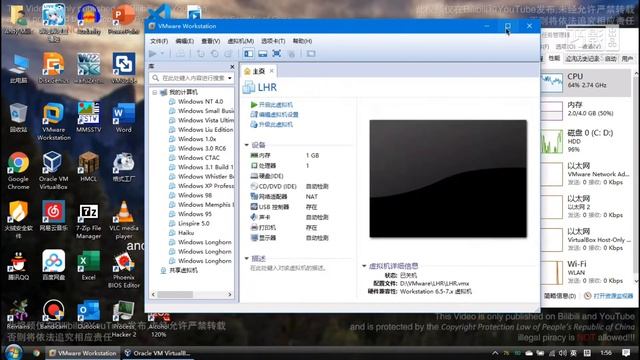Select the MMSSTV desktop icon
This screenshot has height=360, width=640.
89,118
